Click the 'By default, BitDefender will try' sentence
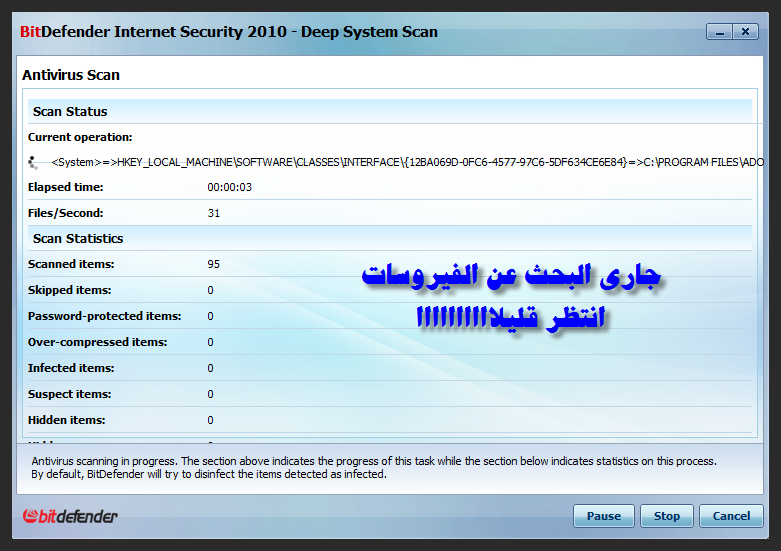 coord(209,474)
